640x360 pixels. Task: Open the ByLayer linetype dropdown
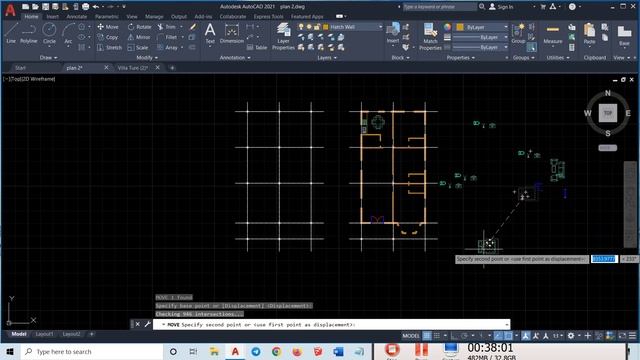[480, 47]
